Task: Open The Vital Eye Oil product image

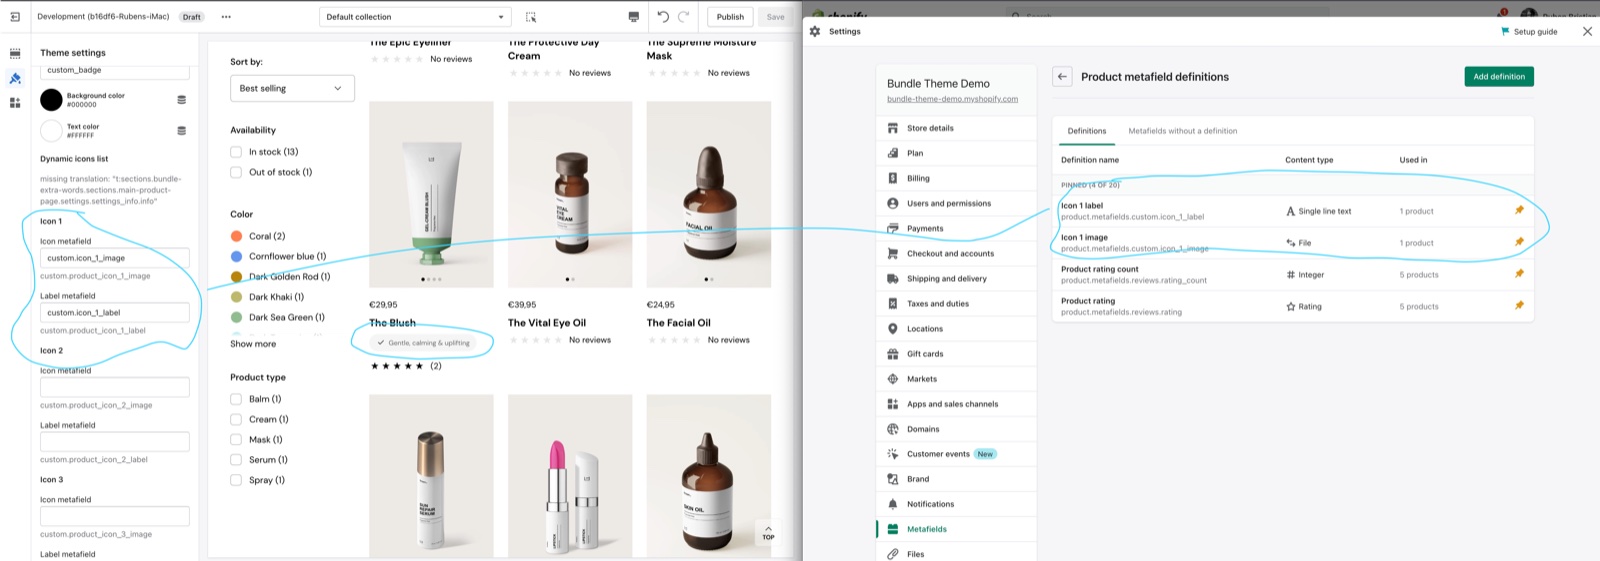Action: click(570, 194)
